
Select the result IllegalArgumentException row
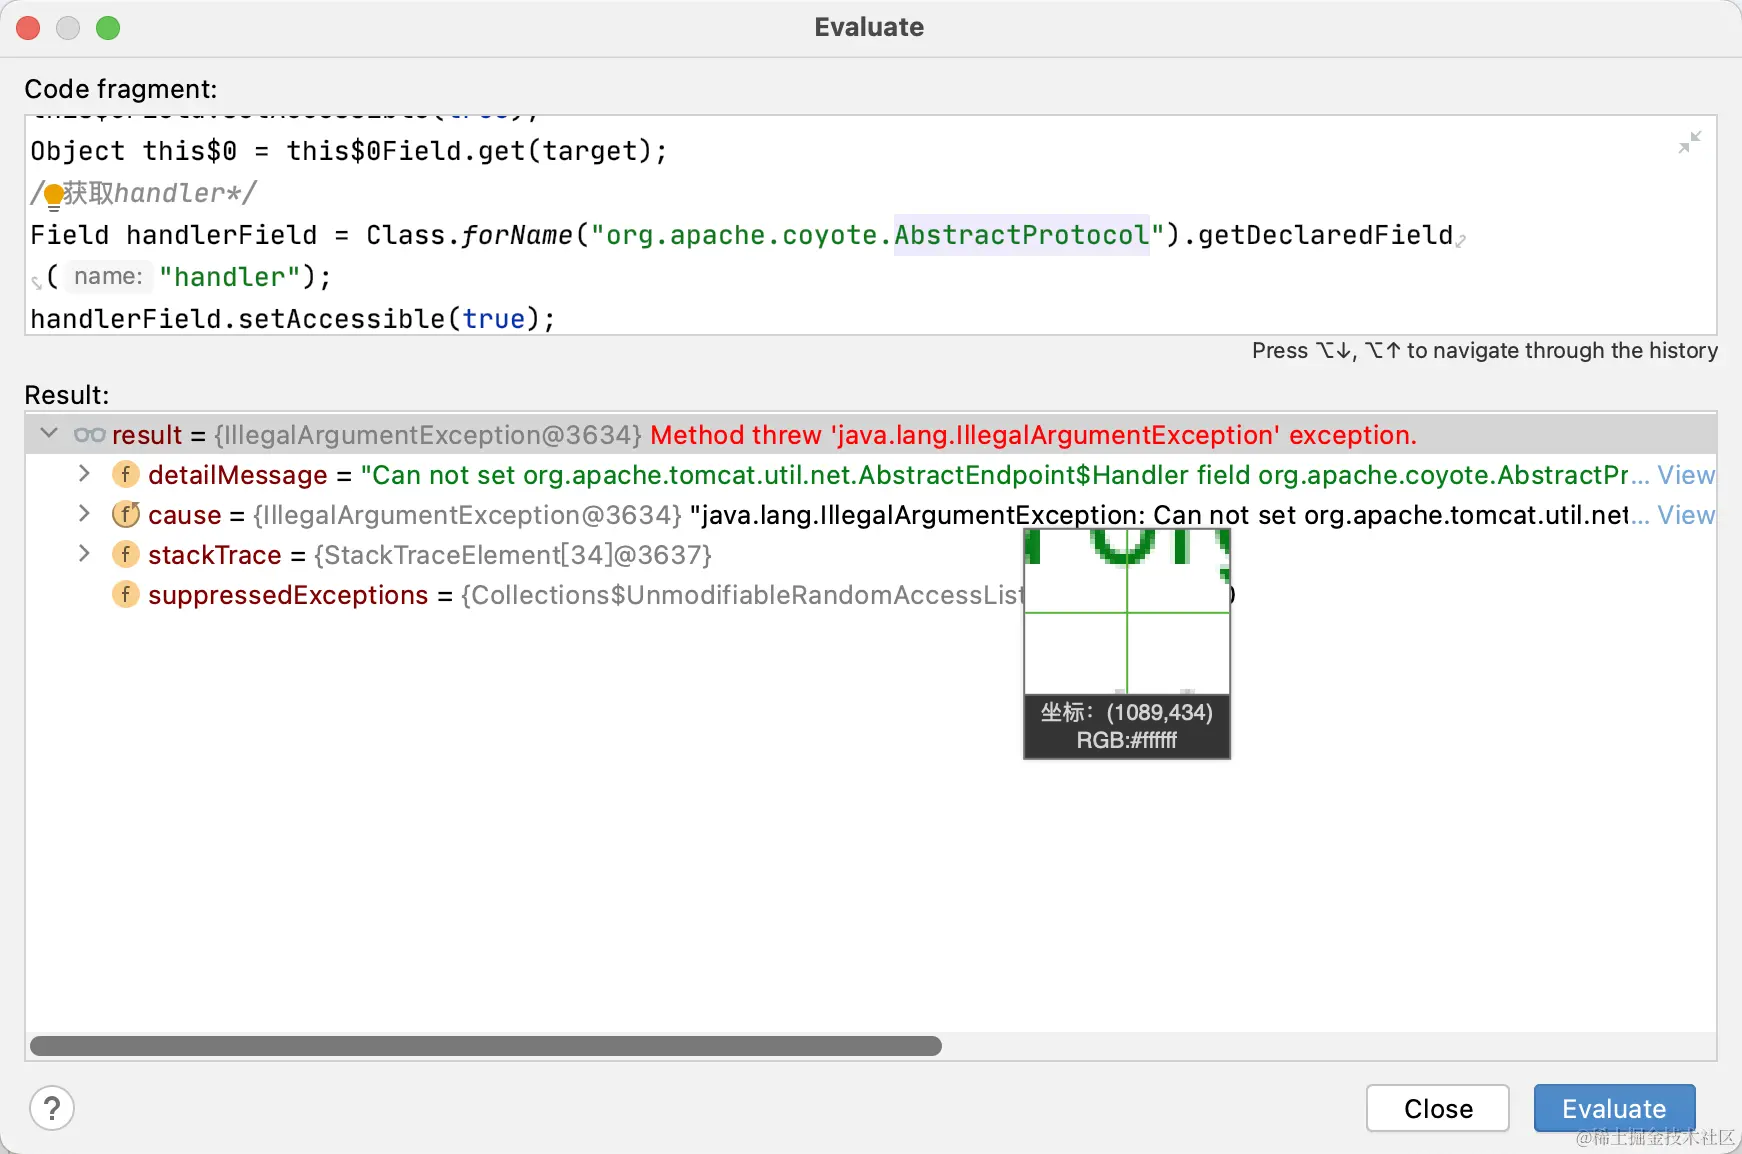click(x=870, y=435)
